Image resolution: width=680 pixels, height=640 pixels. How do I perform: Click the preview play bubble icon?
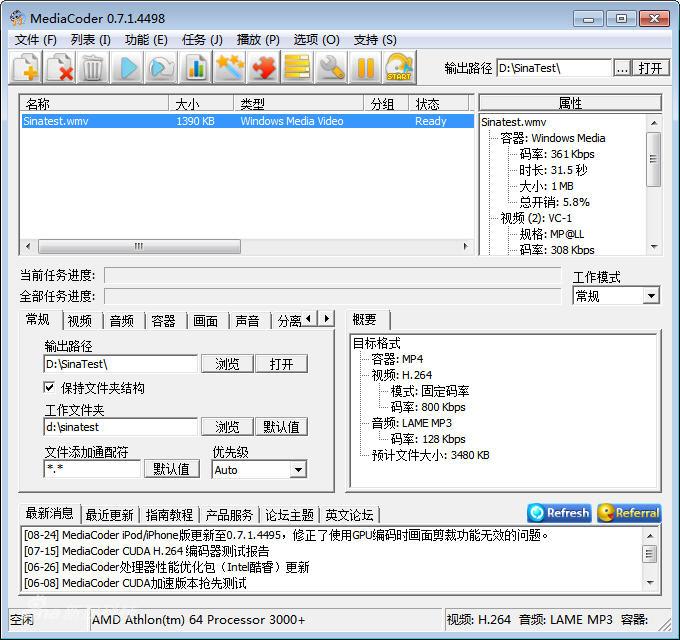click(x=161, y=67)
